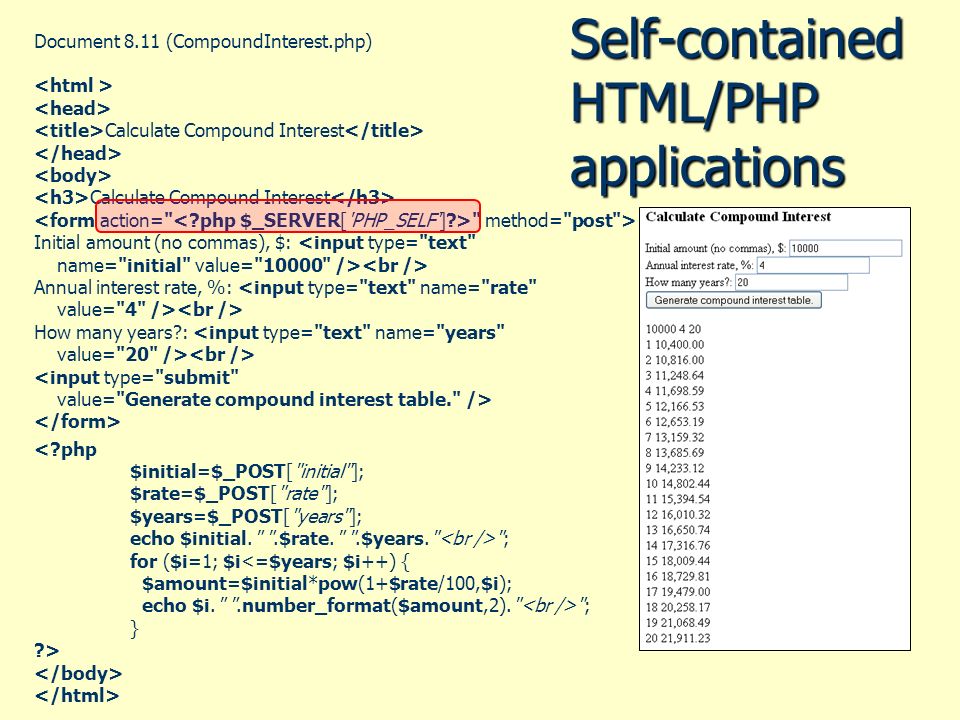Viewport: 960px width, 720px height.
Task: Click the output row '3 11,248.64'
Action: [x=675, y=375]
